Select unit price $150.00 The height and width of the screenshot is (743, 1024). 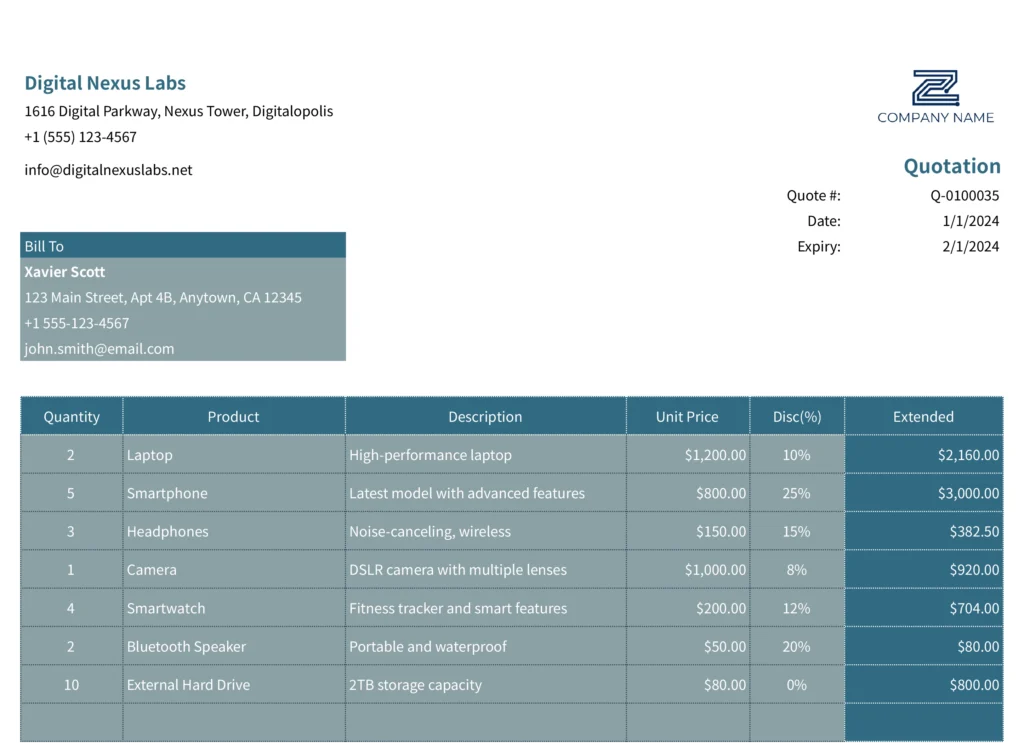pos(688,531)
